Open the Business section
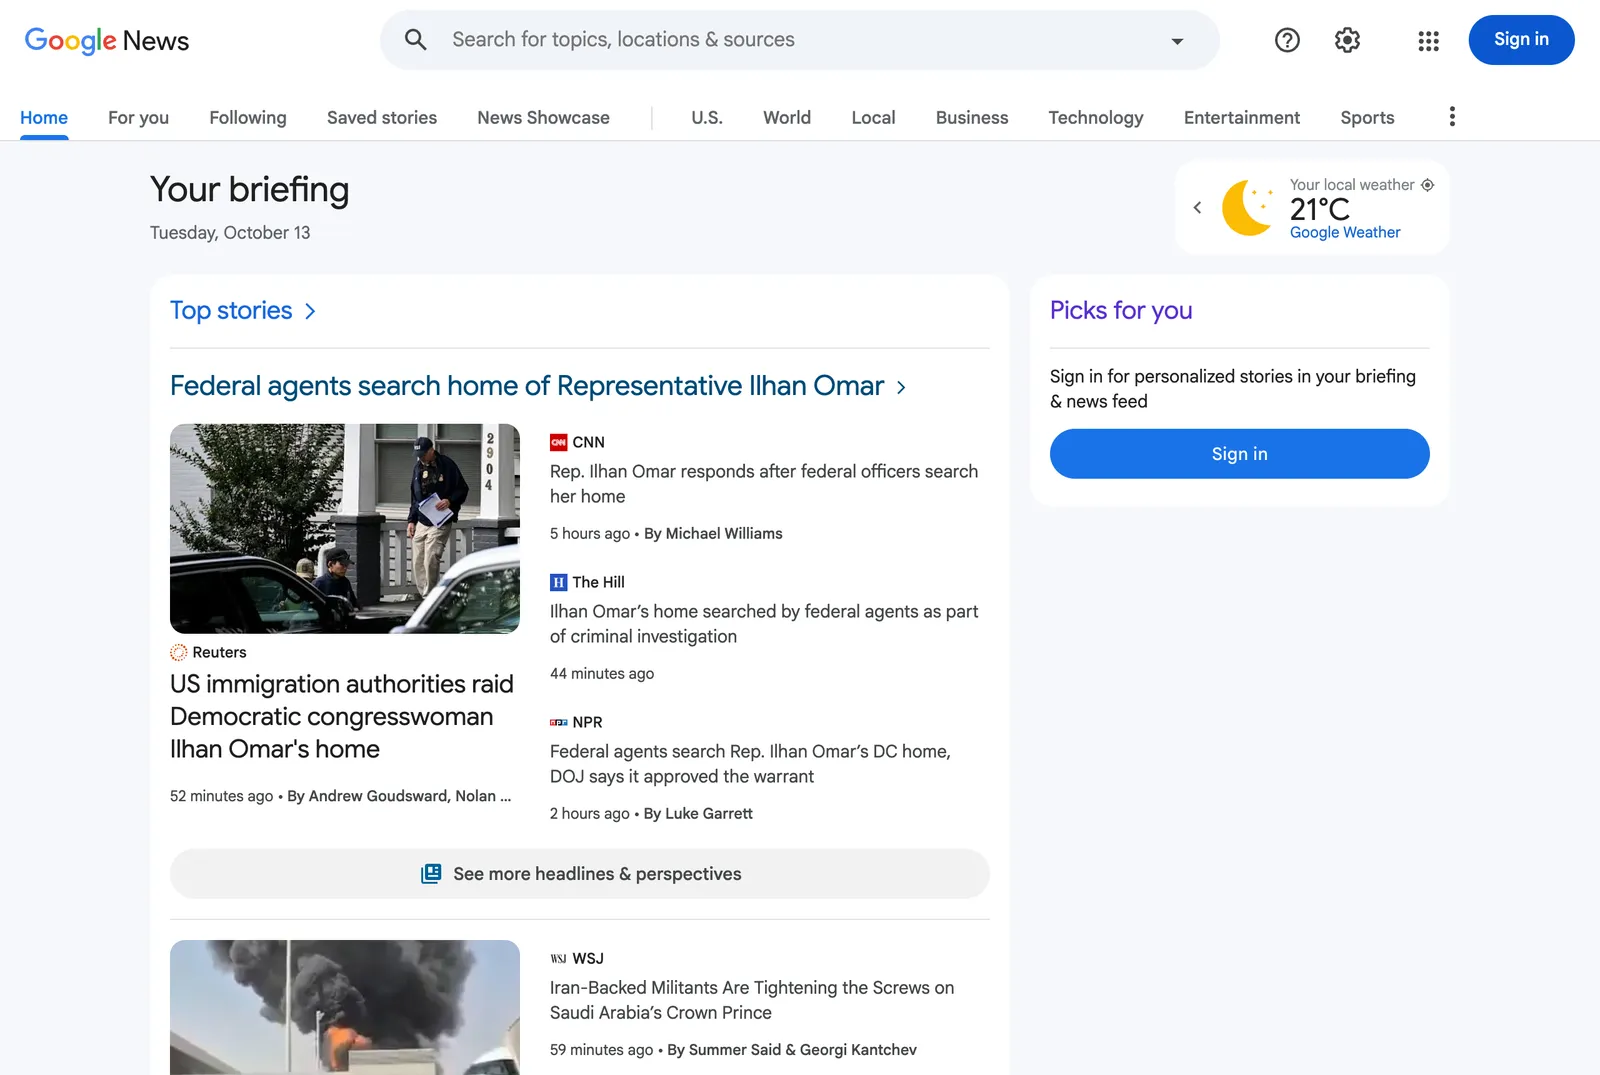 (972, 118)
